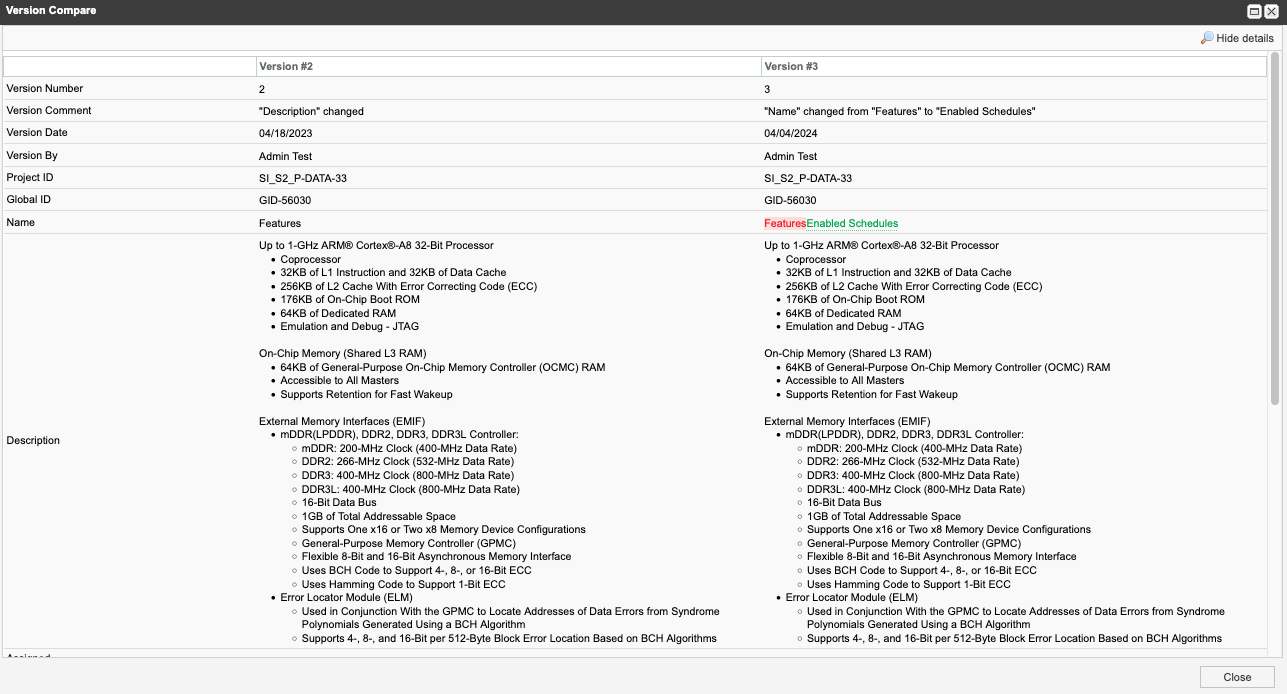Click 'Up to 1-GHz ARM' line in Version #3
The image size is (1287, 694).
pos(881,246)
